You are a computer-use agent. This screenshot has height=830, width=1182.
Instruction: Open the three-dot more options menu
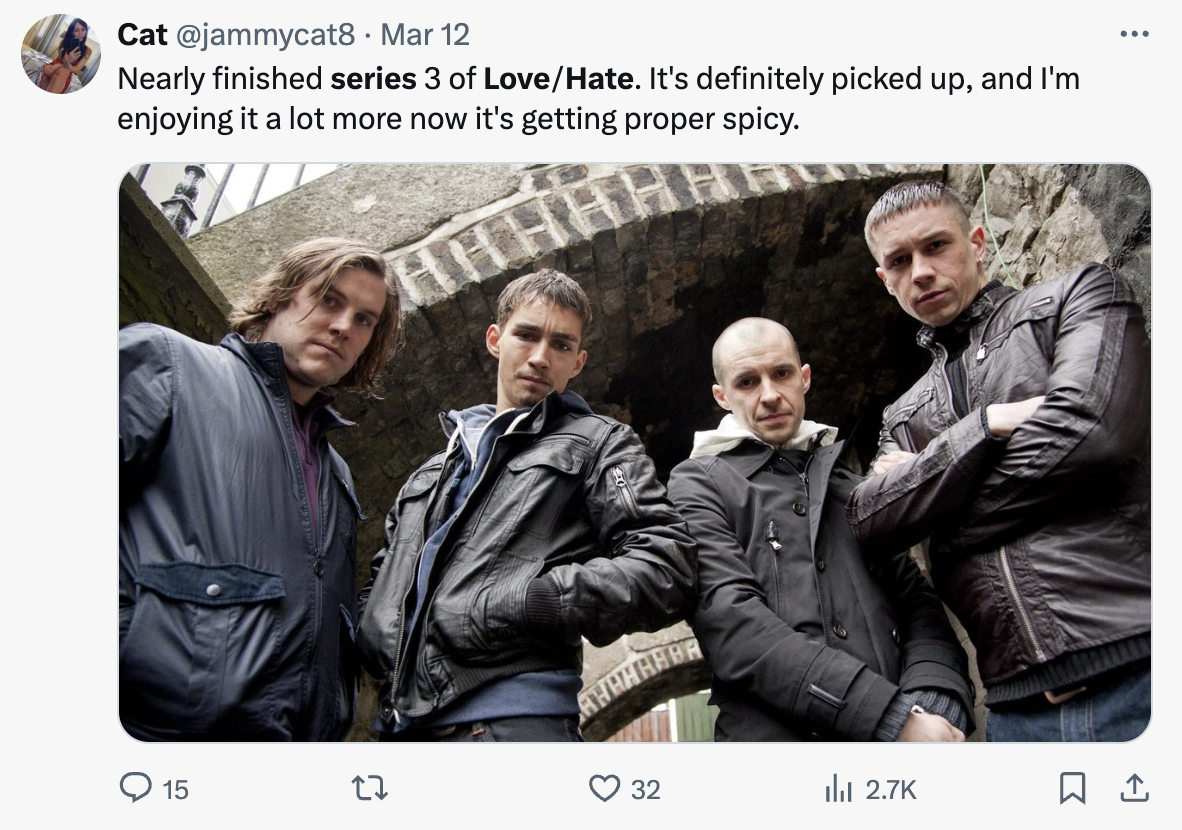point(1135,34)
